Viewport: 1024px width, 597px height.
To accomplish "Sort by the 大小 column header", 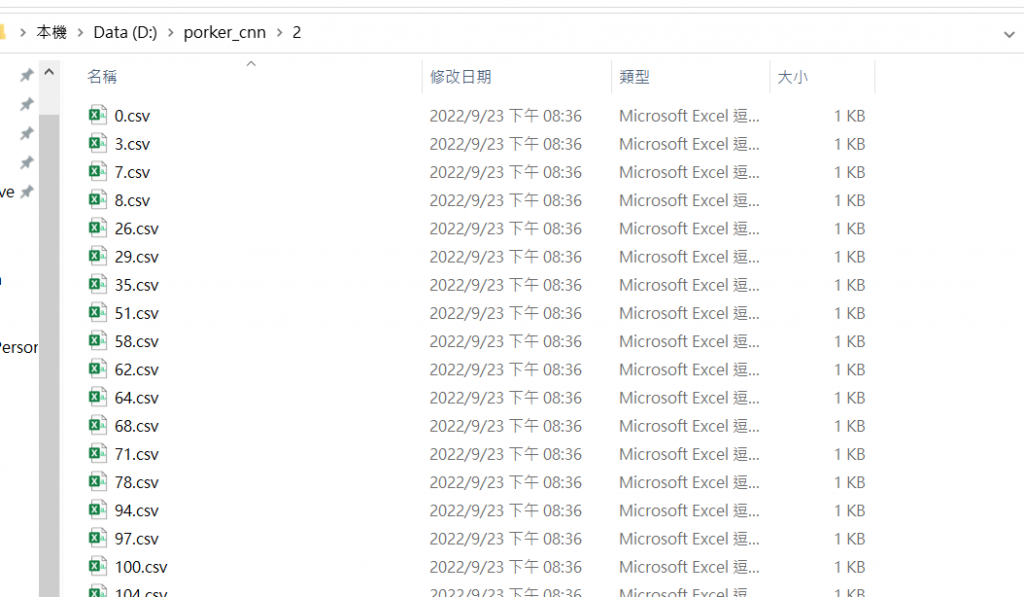I will click(x=793, y=76).
